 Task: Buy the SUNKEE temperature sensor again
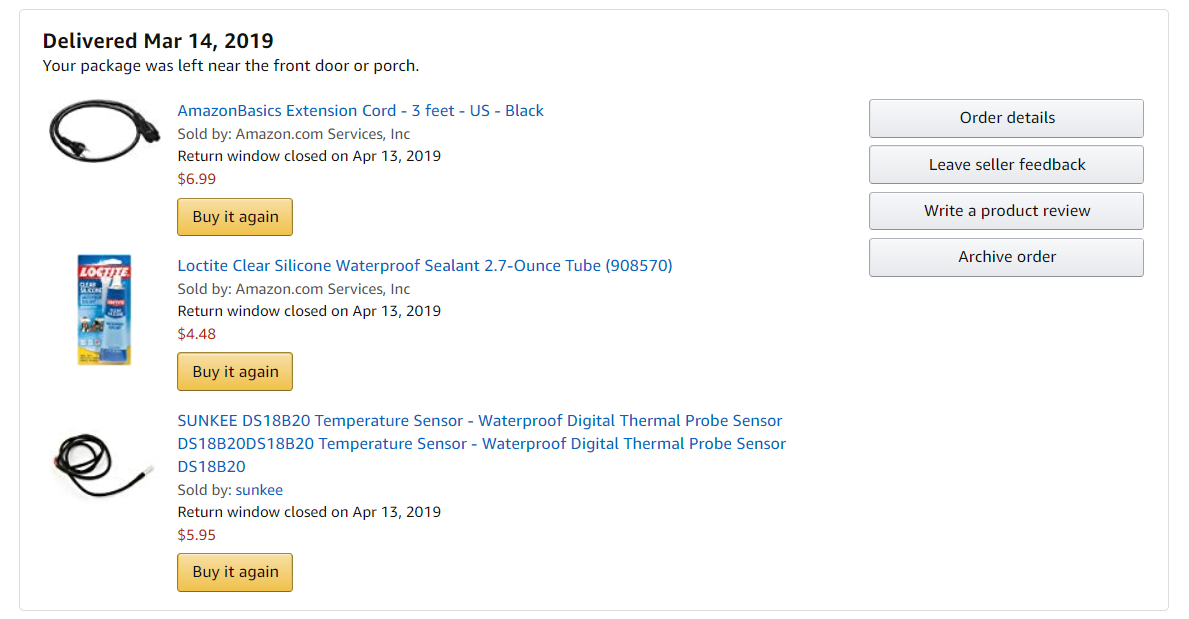(235, 572)
